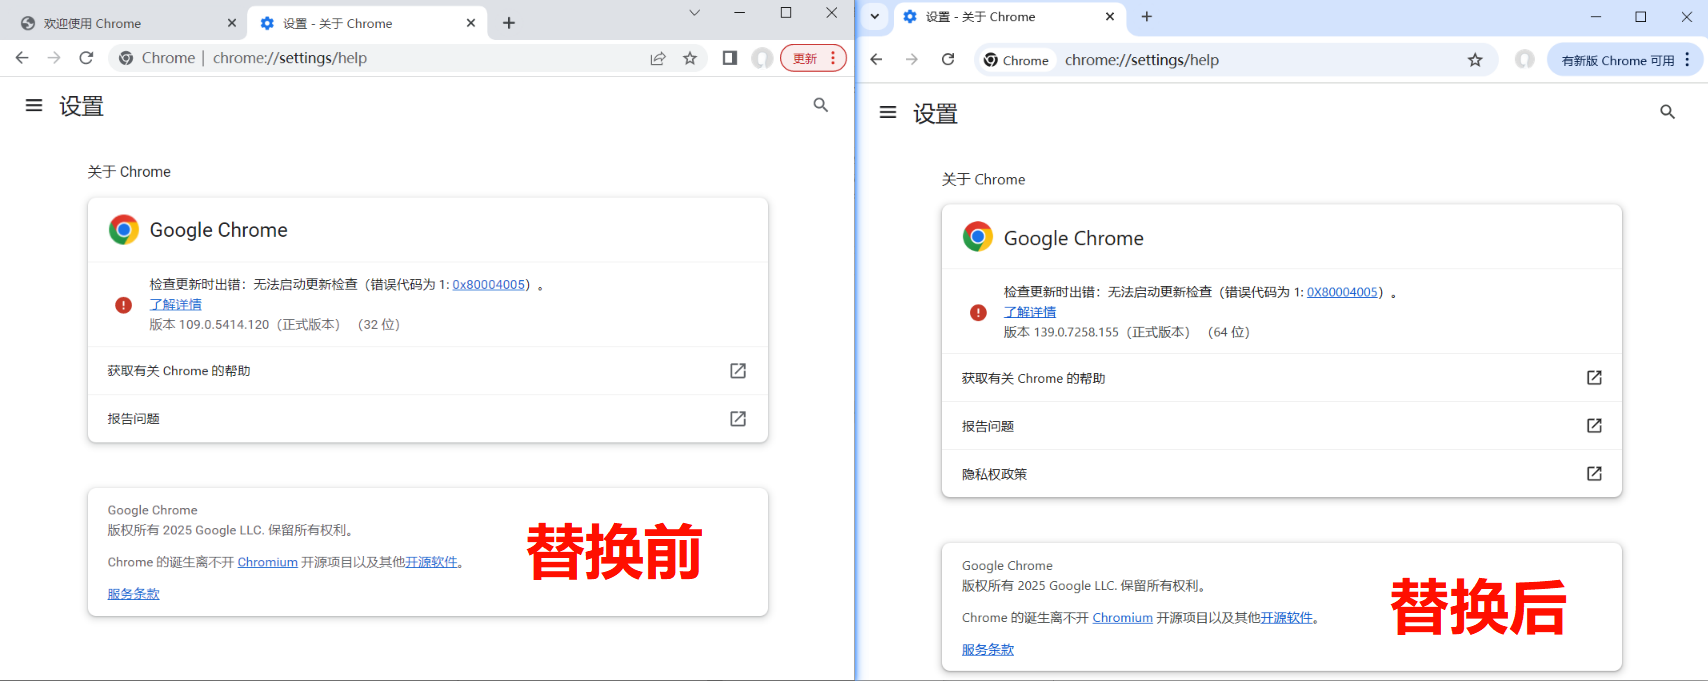The height and width of the screenshot is (681, 1708).
Task: Click share icon in left window address bar
Action: click(x=658, y=58)
